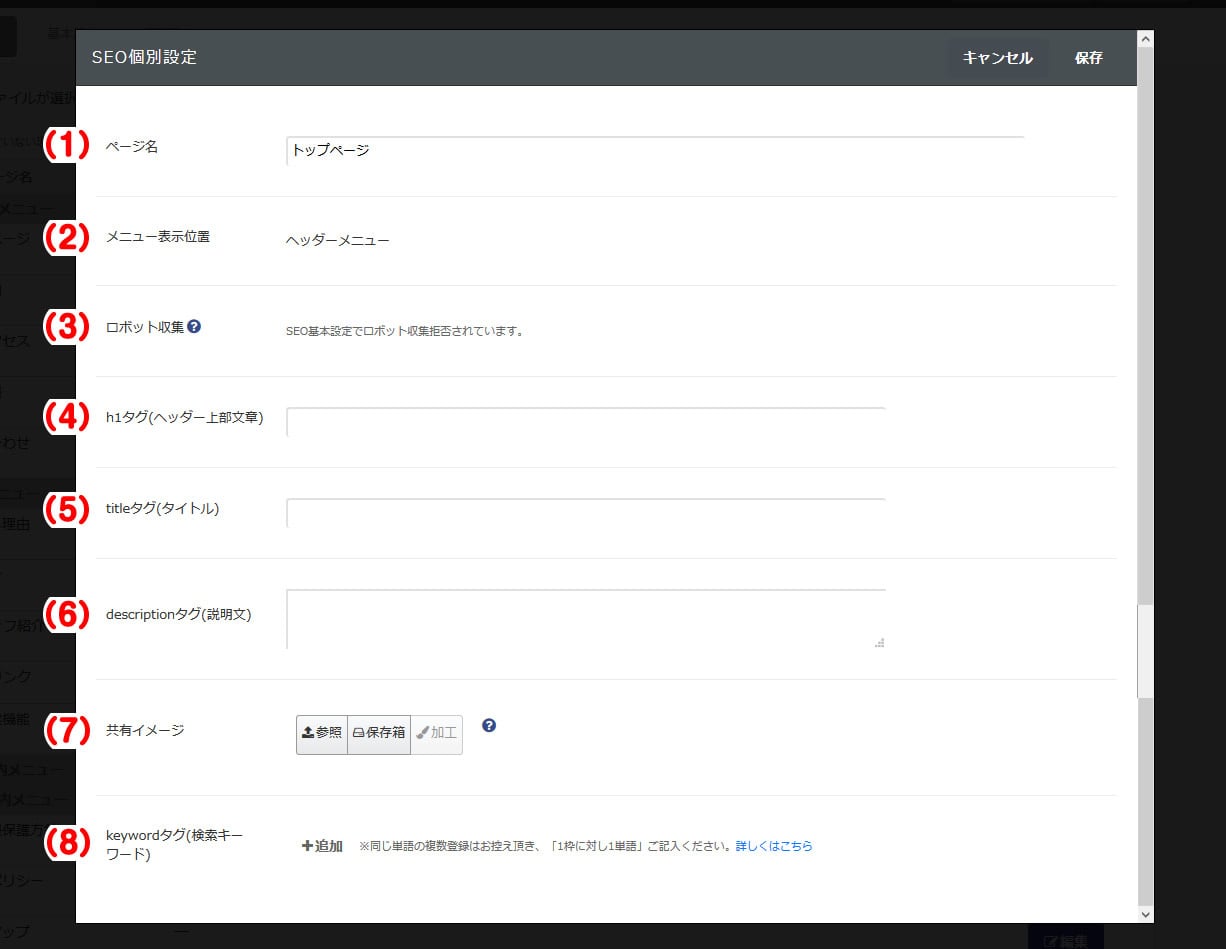Add a keyword with +追加
Screen dimensions: 1226x949
(322, 846)
